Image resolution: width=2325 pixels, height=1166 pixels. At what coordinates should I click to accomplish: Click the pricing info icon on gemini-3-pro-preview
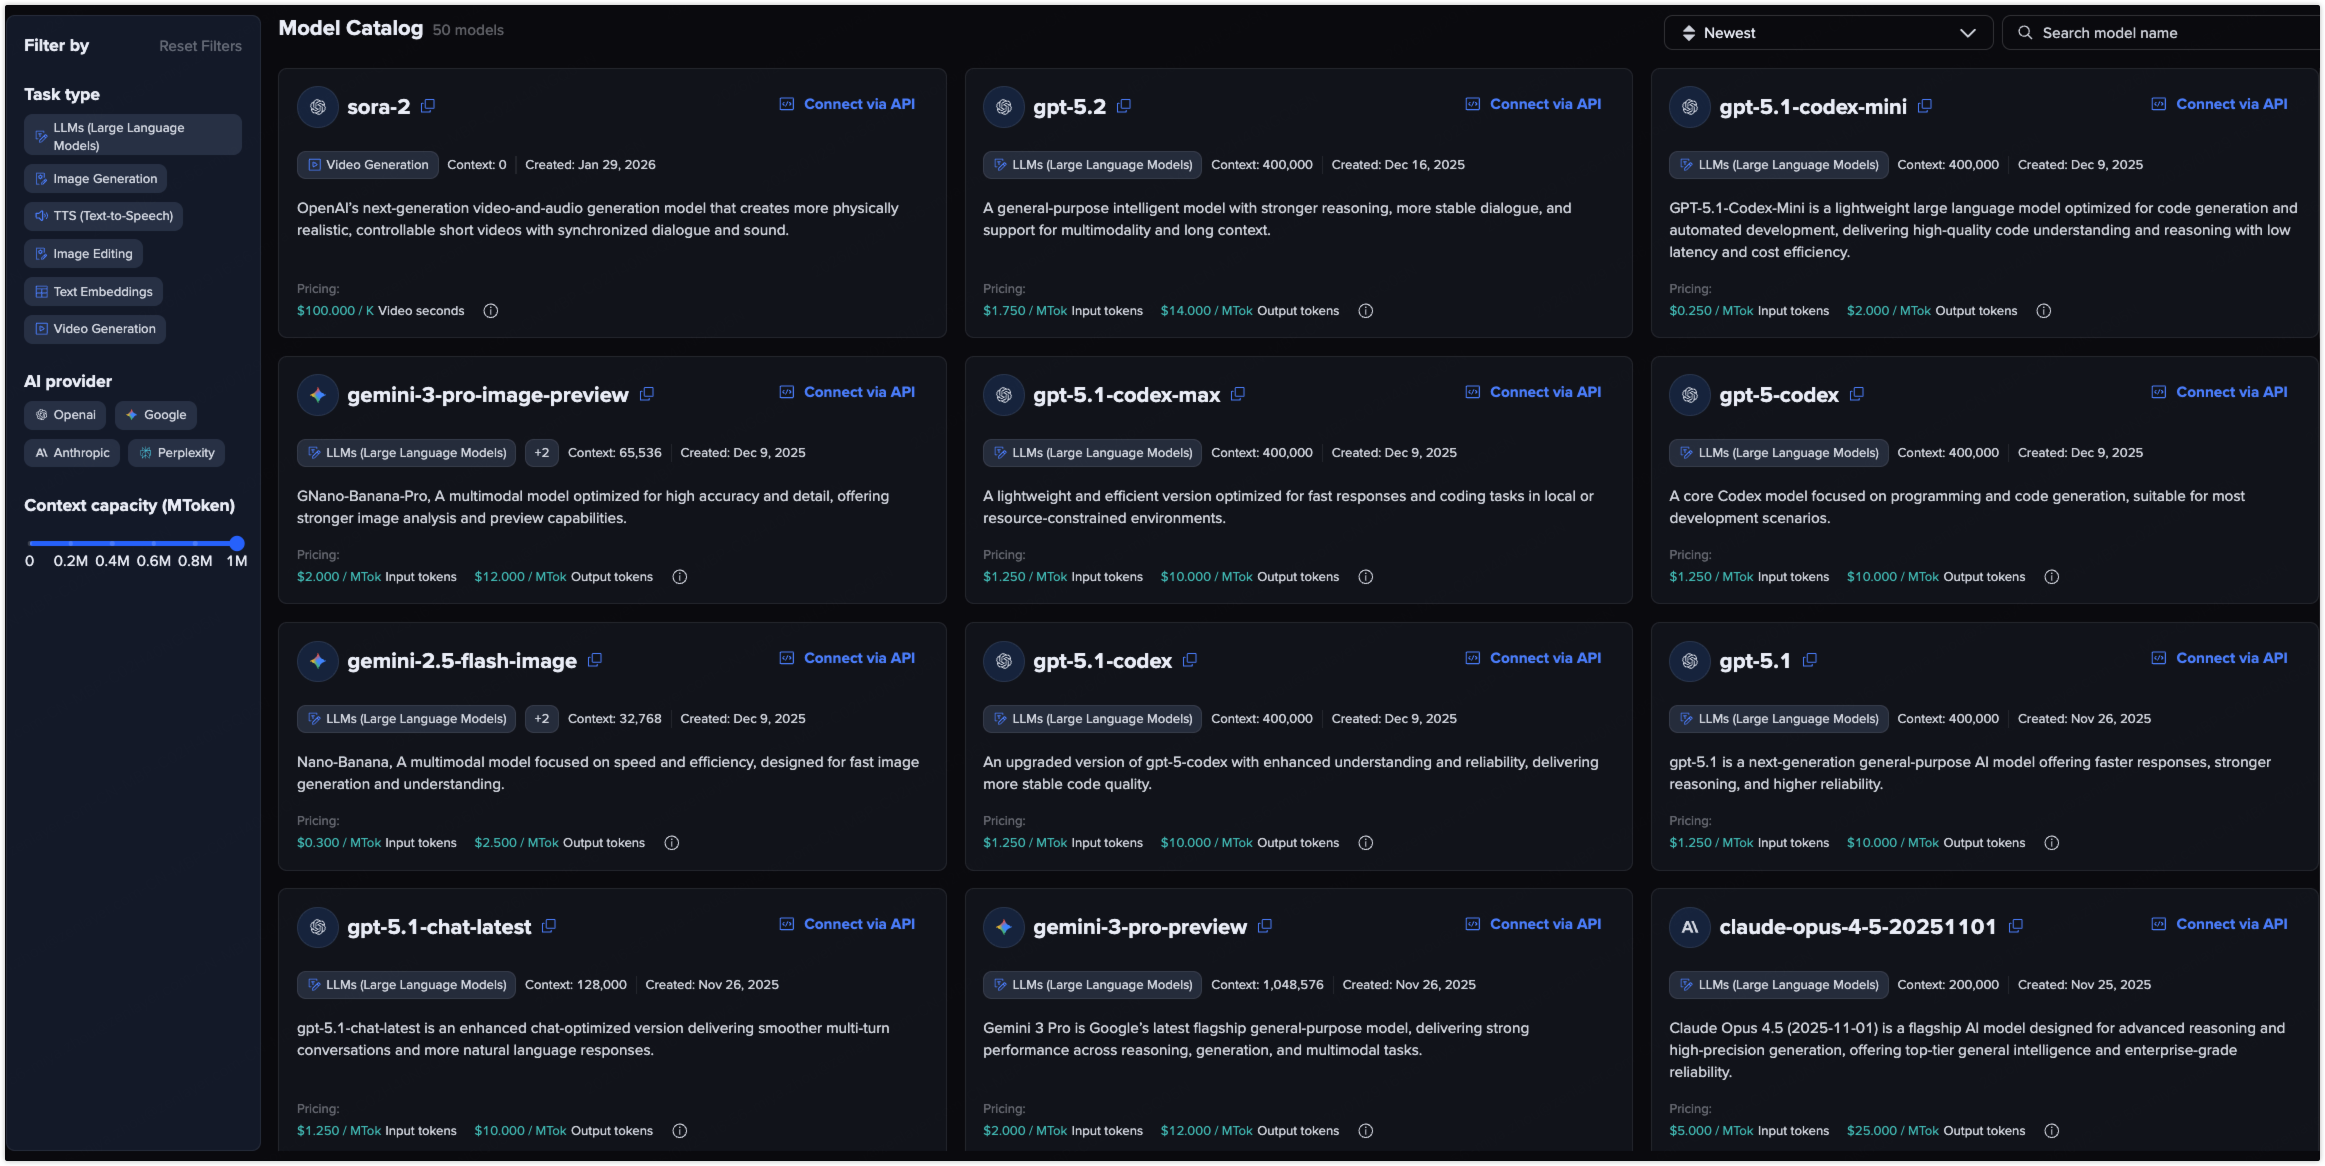click(x=1366, y=1131)
